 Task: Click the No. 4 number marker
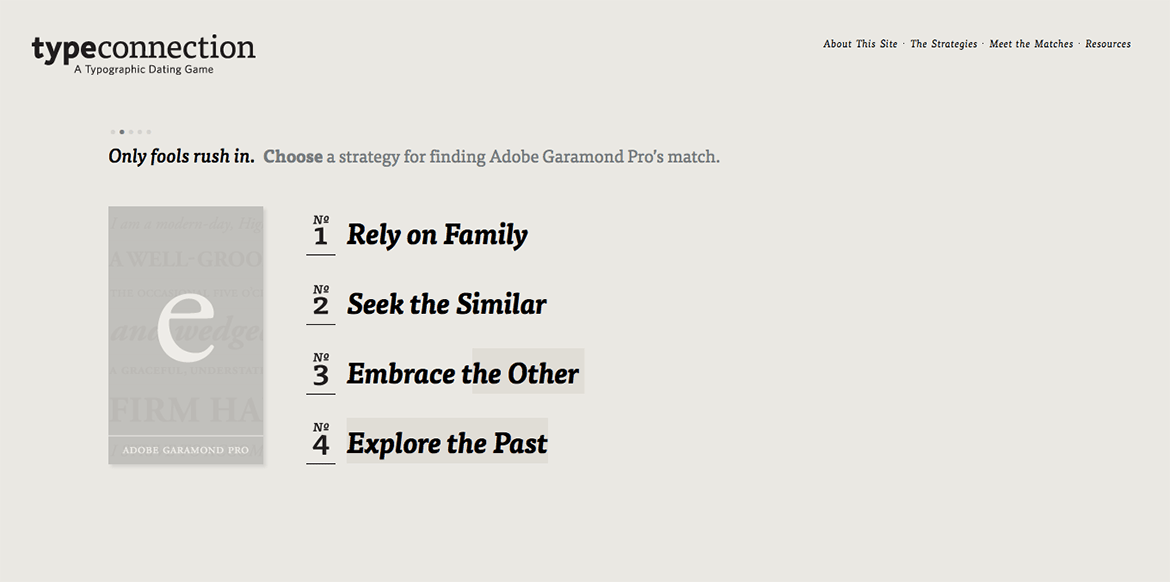click(321, 440)
